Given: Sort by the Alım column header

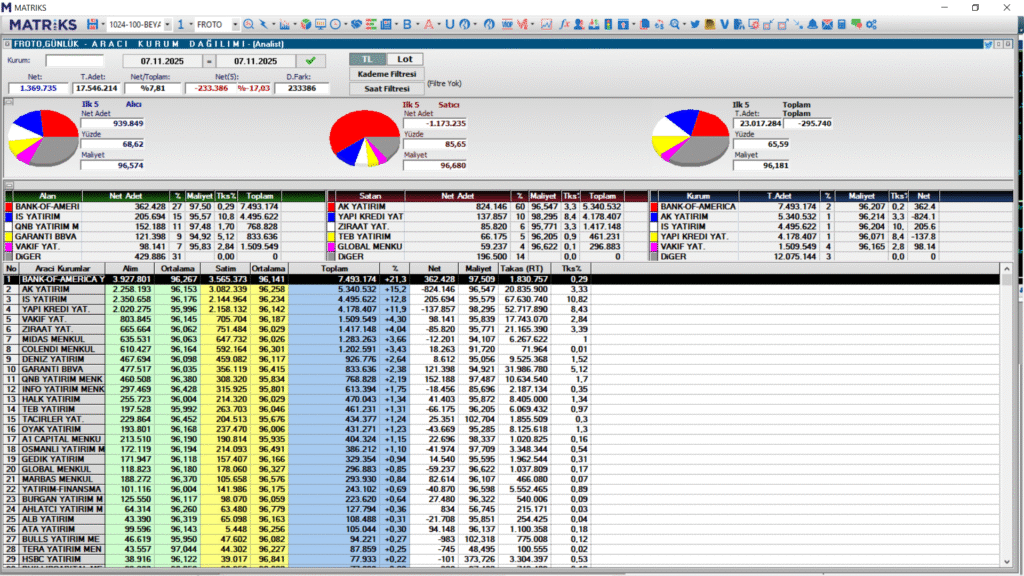Looking at the screenshot, I should point(130,268).
